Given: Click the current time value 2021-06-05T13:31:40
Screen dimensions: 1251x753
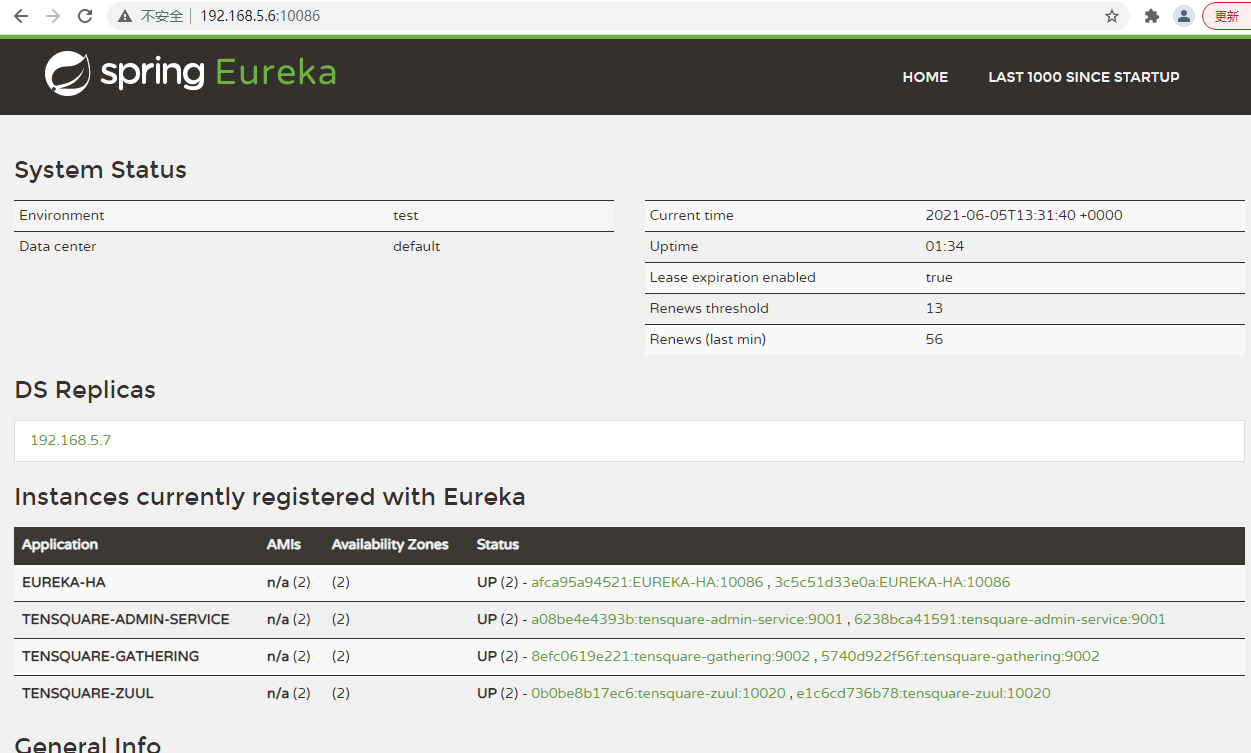Looking at the screenshot, I should click(1024, 215).
